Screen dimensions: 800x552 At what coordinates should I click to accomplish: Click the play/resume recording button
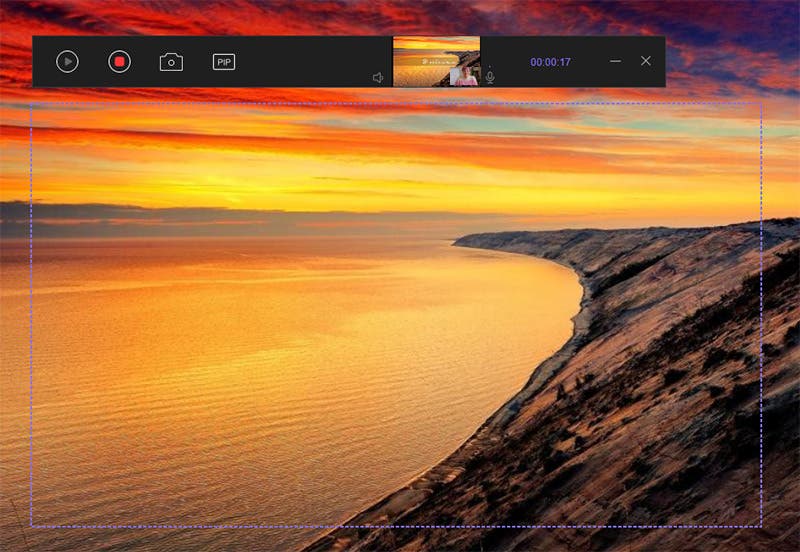click(x=67, y=62)
